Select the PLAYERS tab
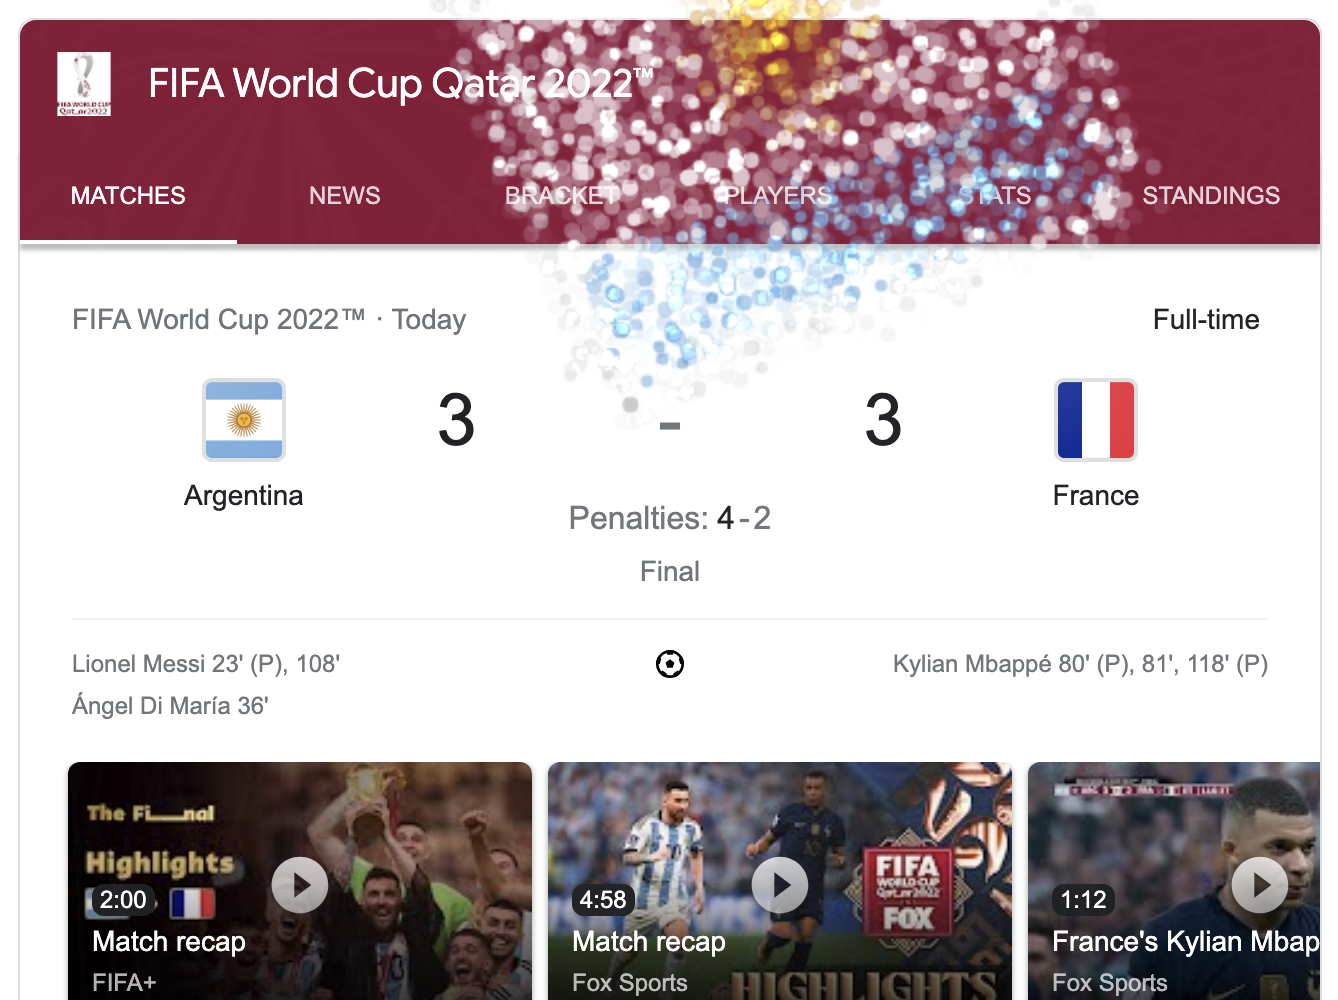The image size is (1338, 1000). (776, 196)
